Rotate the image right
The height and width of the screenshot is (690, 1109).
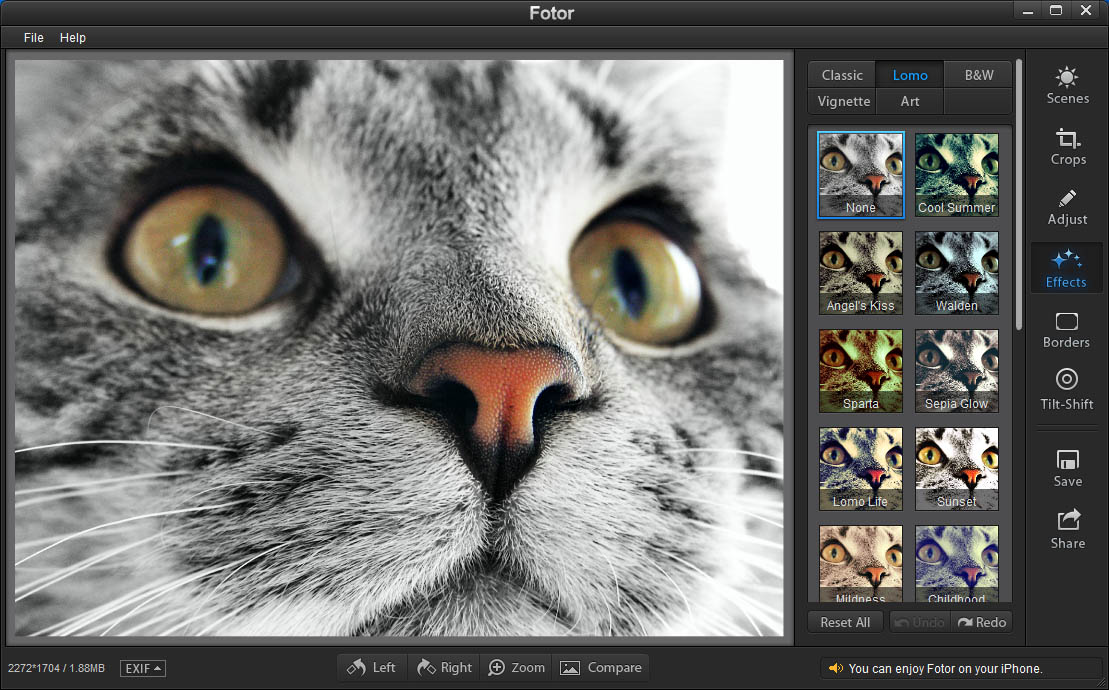444,667
